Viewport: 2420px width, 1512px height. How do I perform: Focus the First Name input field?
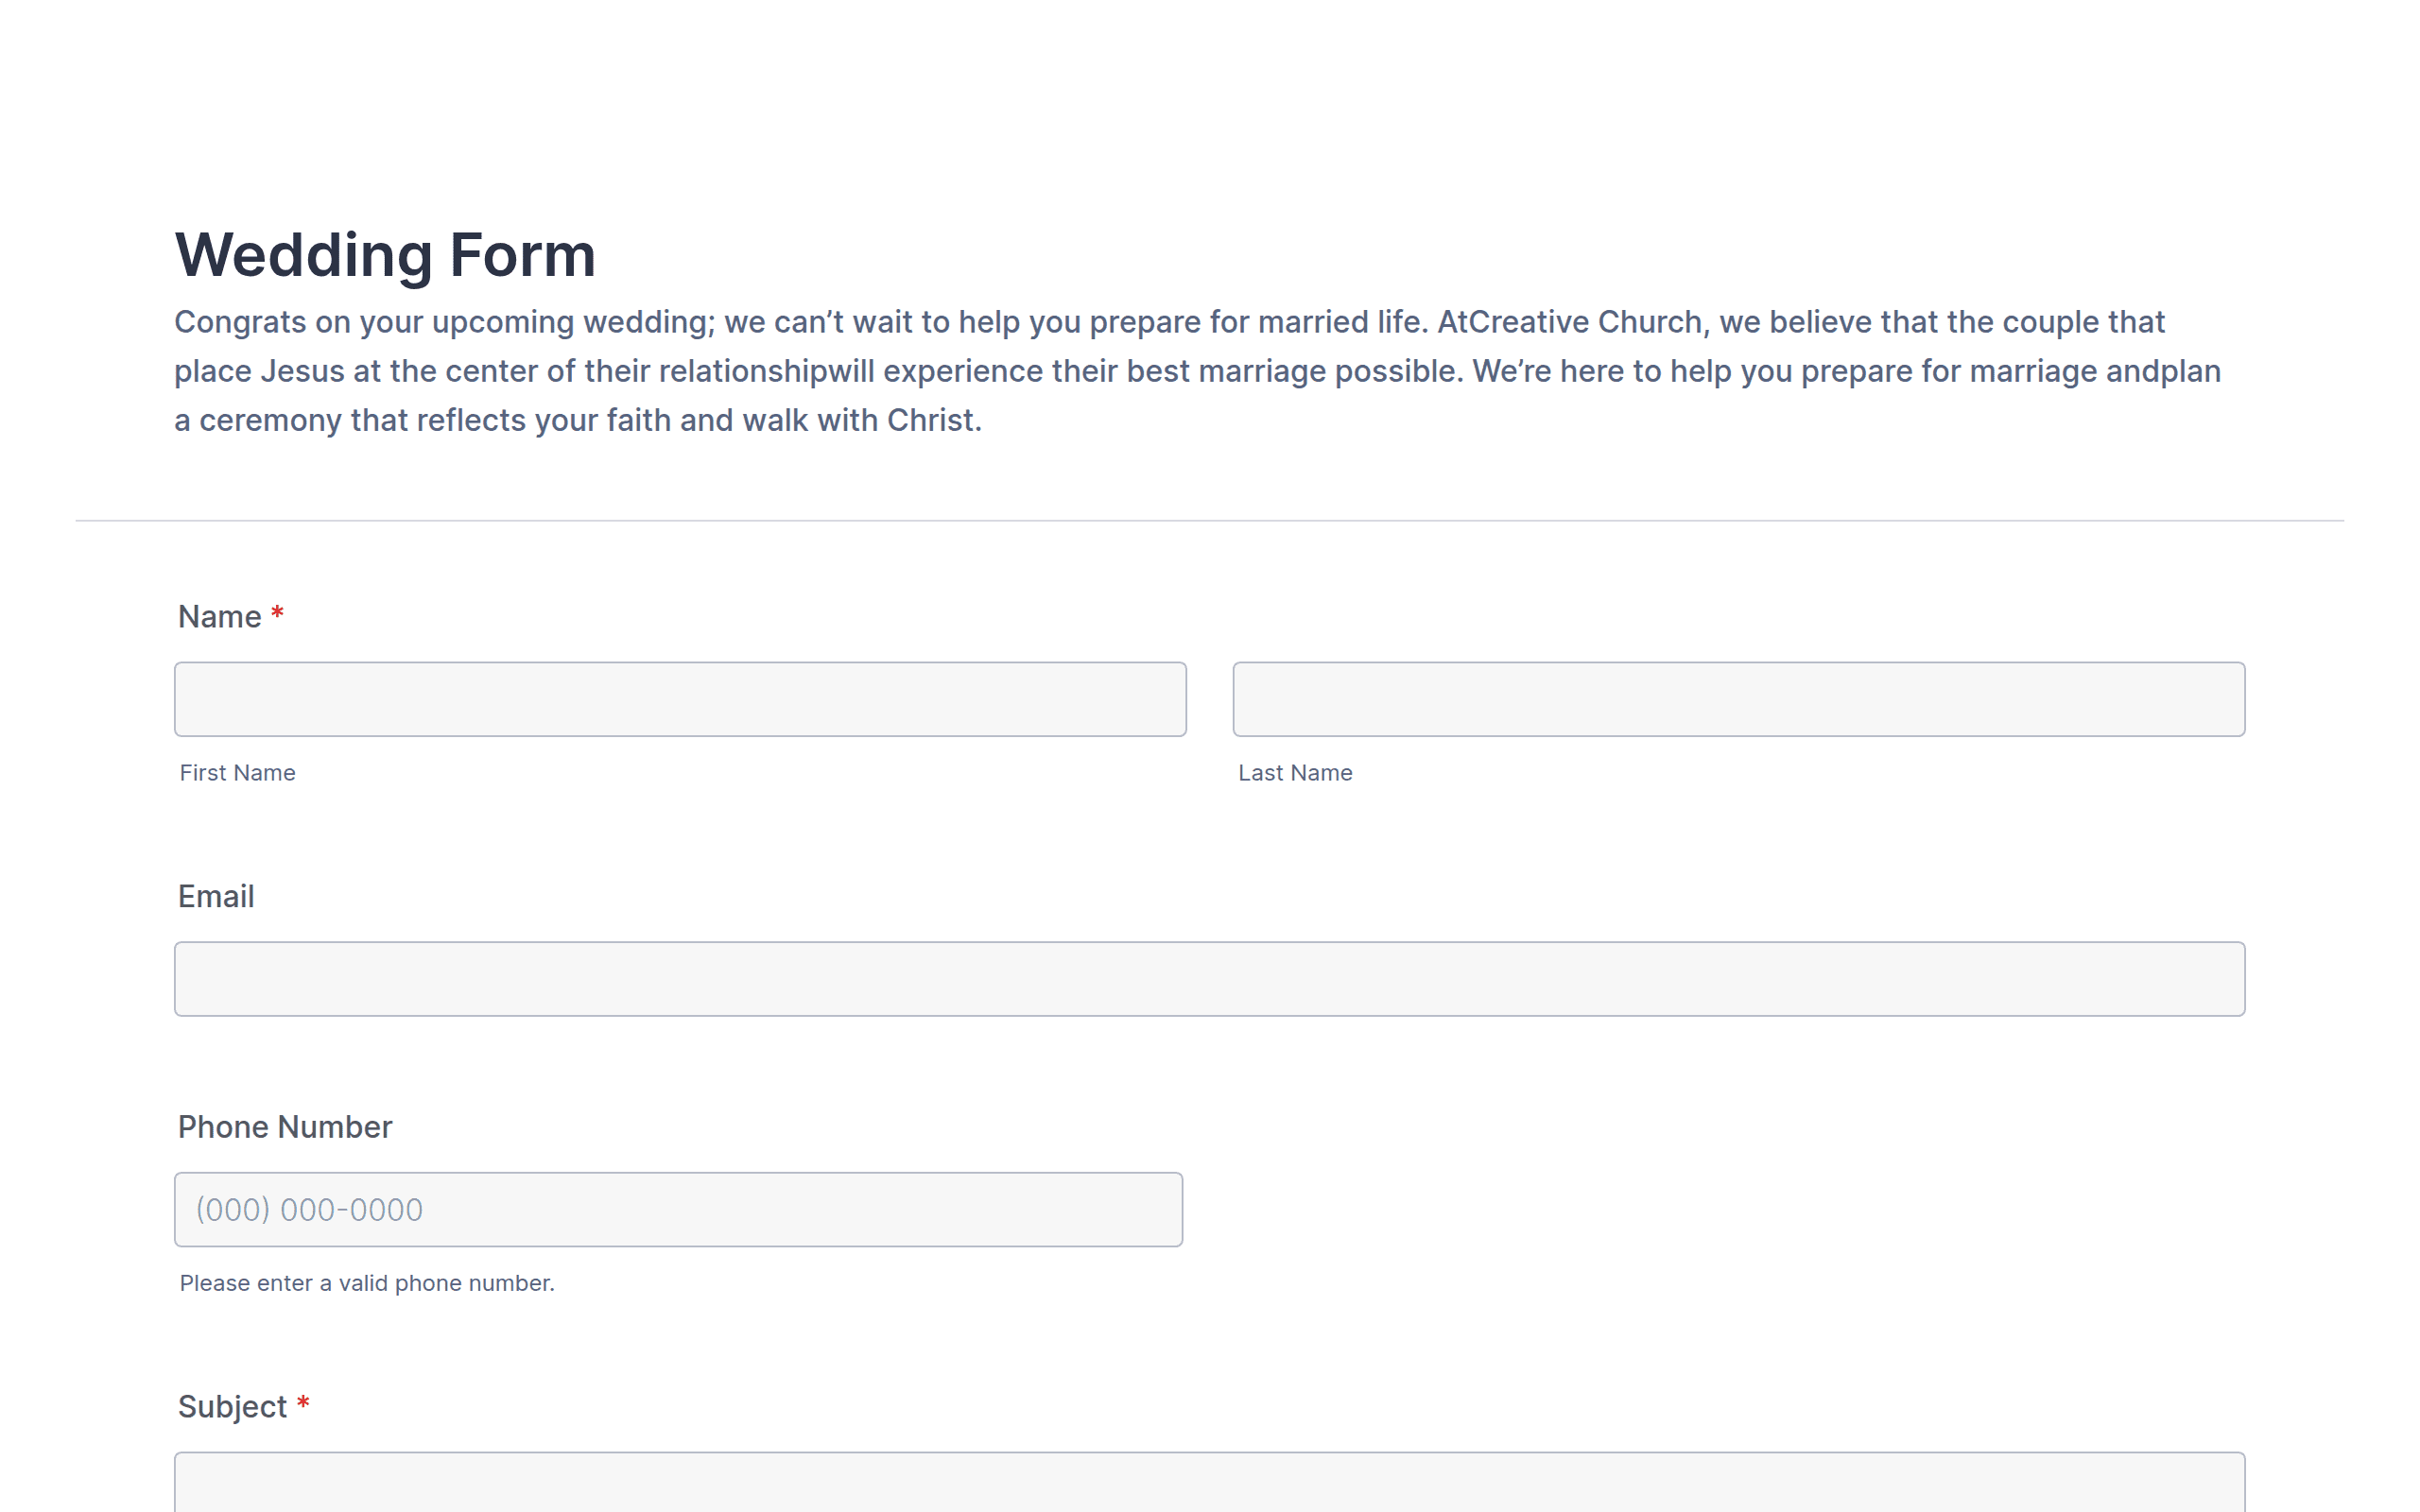pyautogui.click(x=680, y=699)
